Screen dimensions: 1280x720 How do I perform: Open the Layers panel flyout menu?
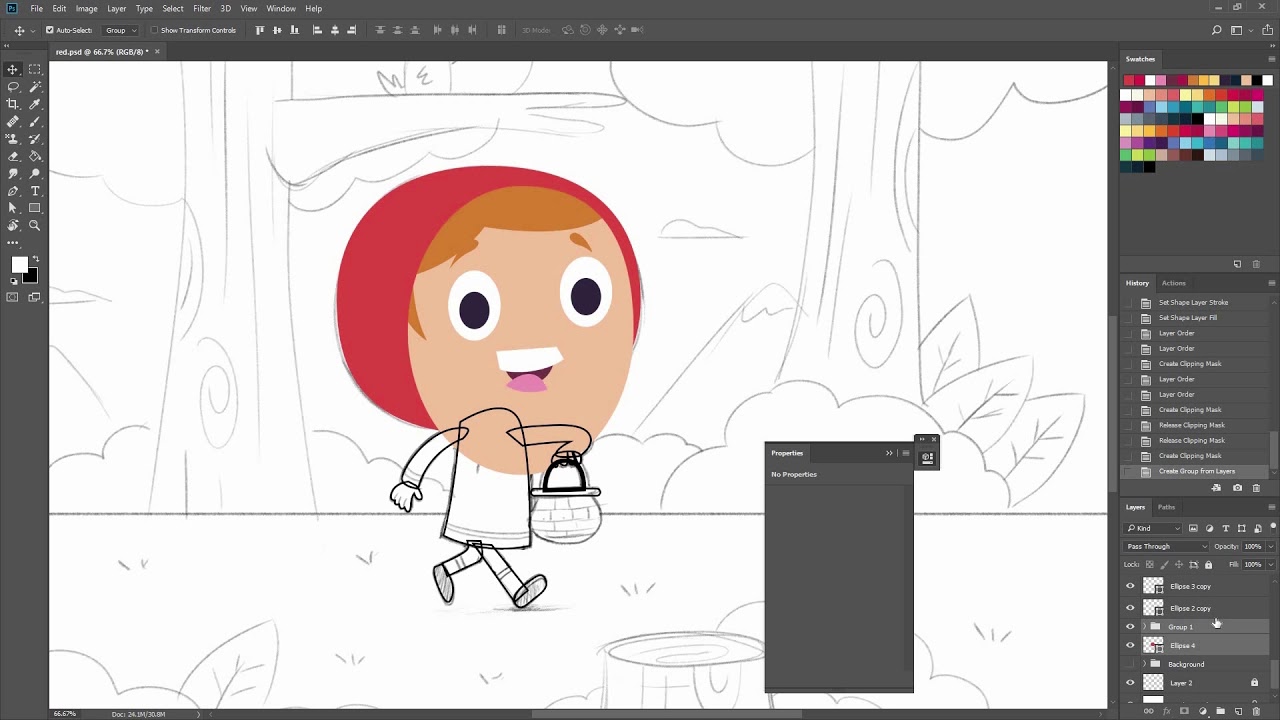tap(1272, 507)
